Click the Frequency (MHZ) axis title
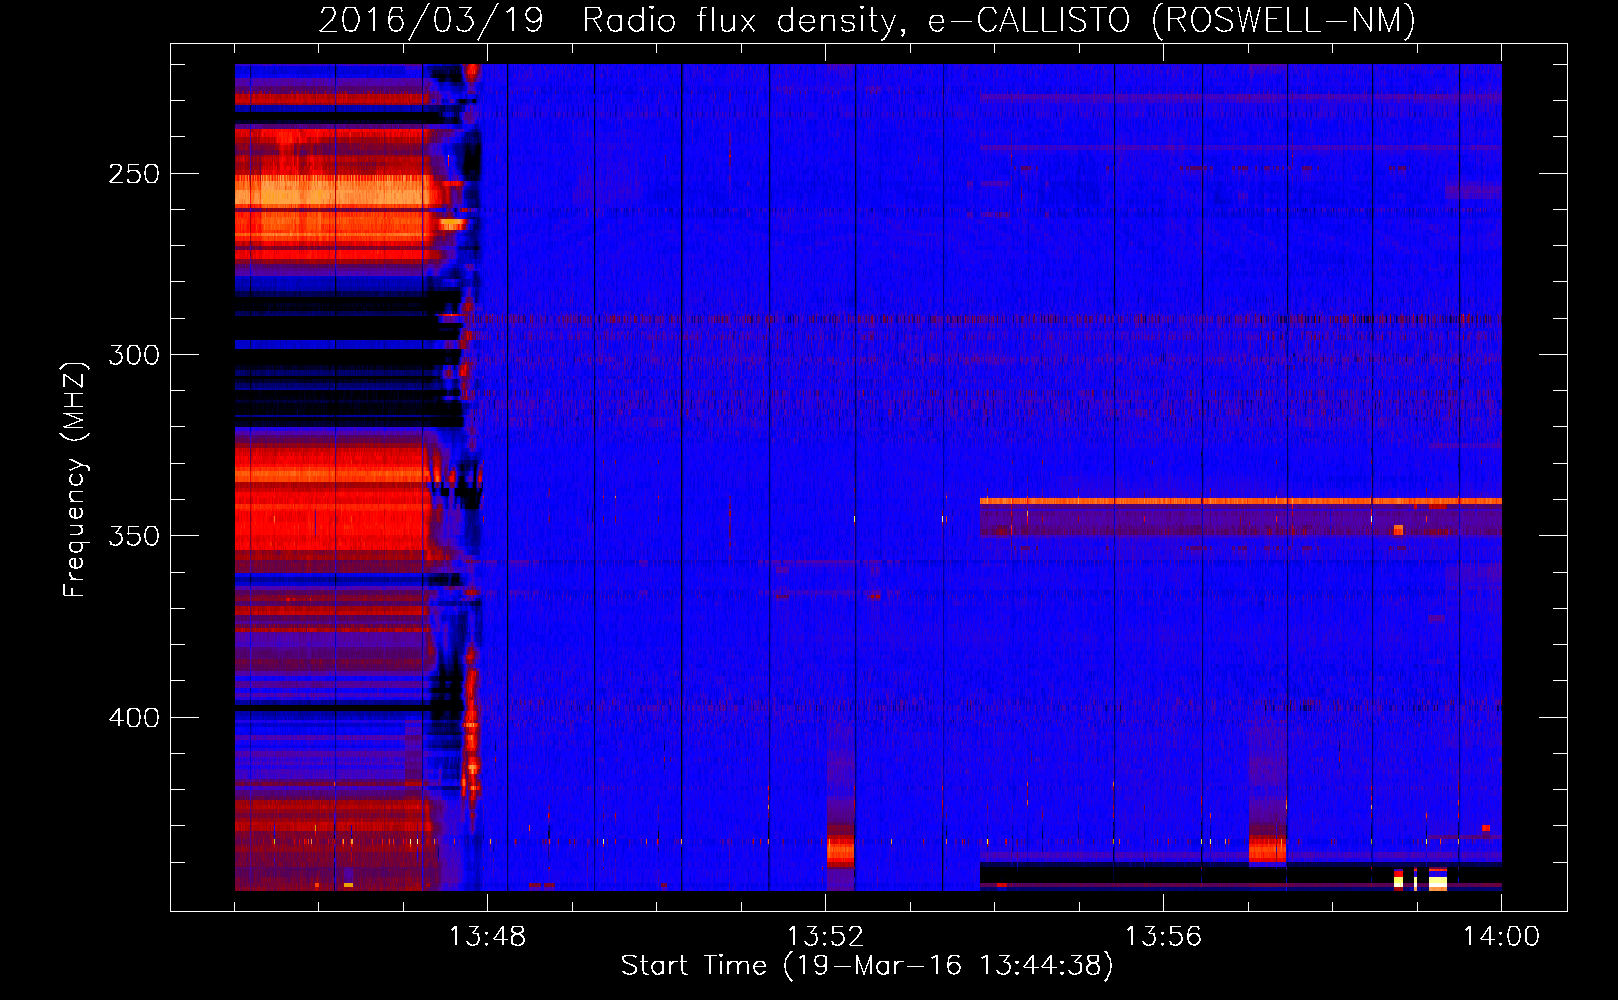 (x=75, y=480)
